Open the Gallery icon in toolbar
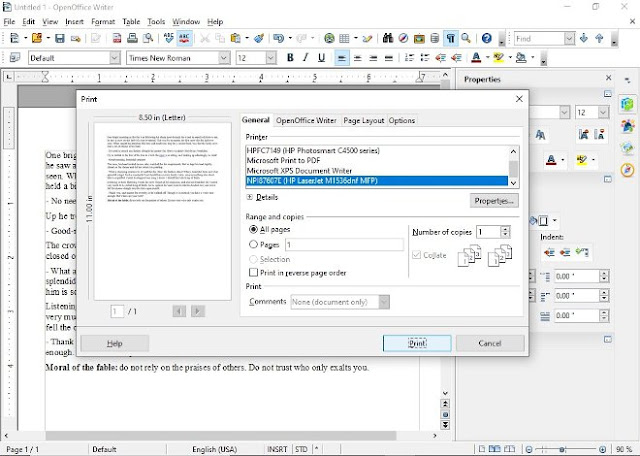Screen dimensions: 640x456 [x=419, y=39]
